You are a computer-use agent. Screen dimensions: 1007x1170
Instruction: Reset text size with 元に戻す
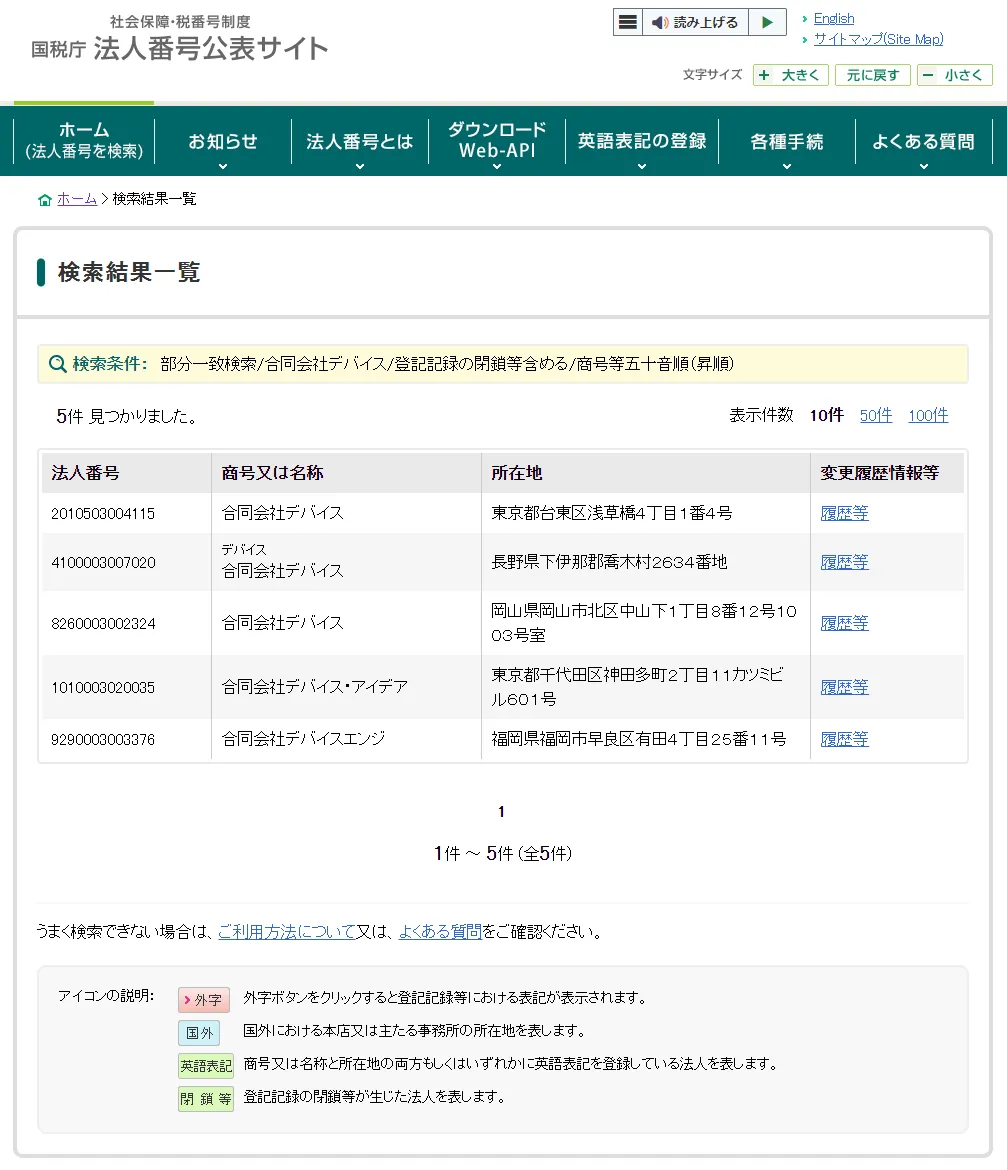coord(872,75)
